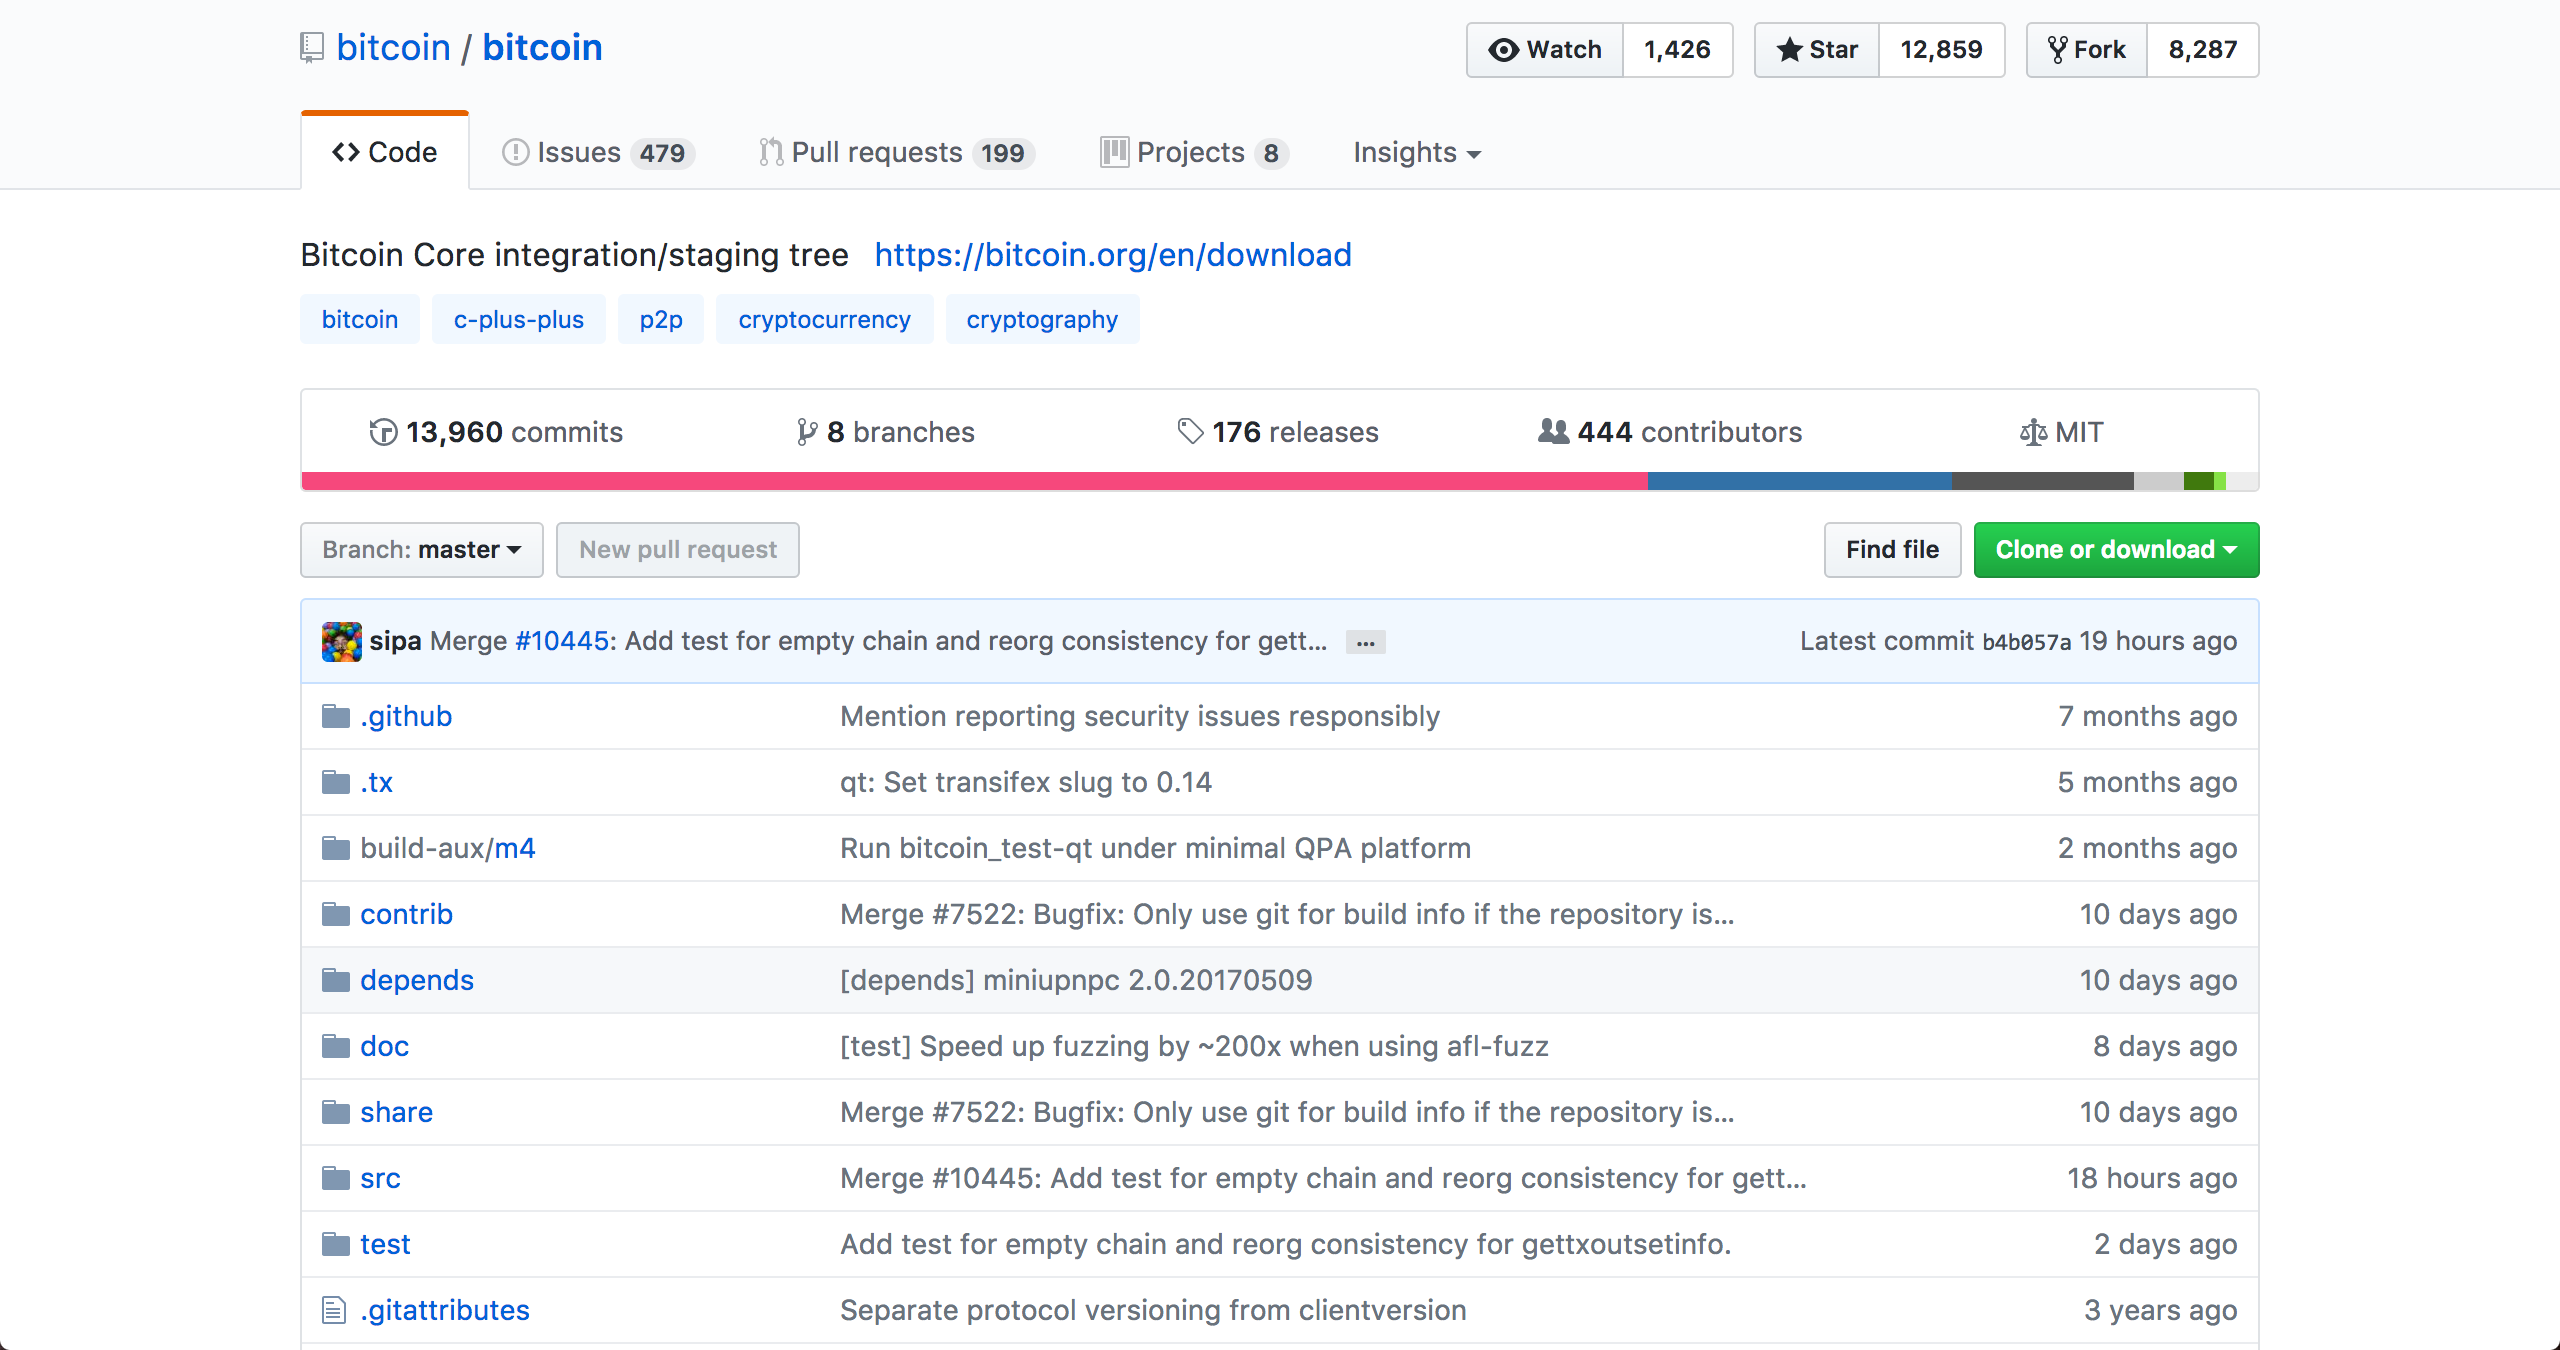Expand the Insights dropdown menu

point(1416,153)
